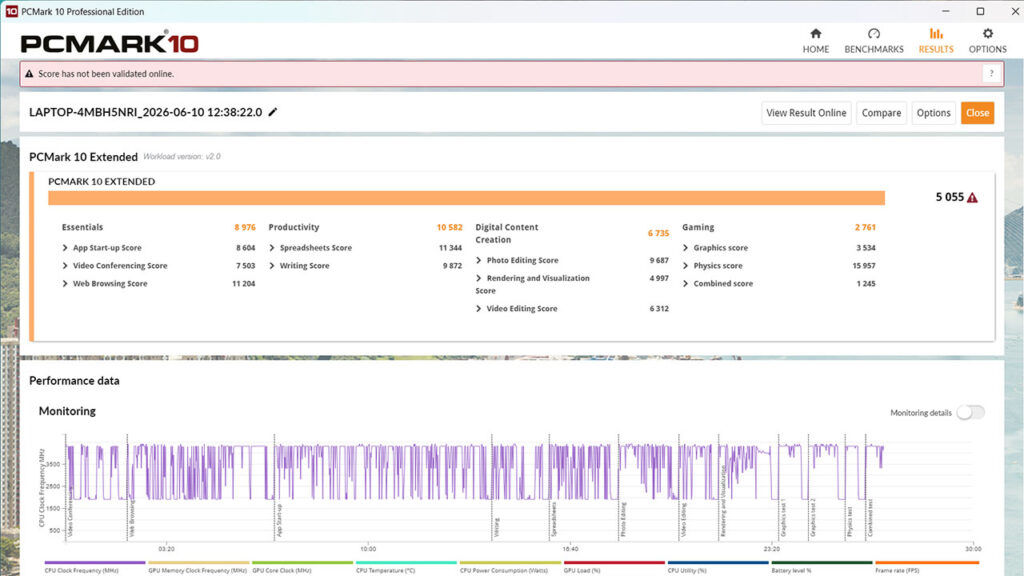
Task: Click the Web Browsing value 11 204
Action: click(x=244, y=283)
